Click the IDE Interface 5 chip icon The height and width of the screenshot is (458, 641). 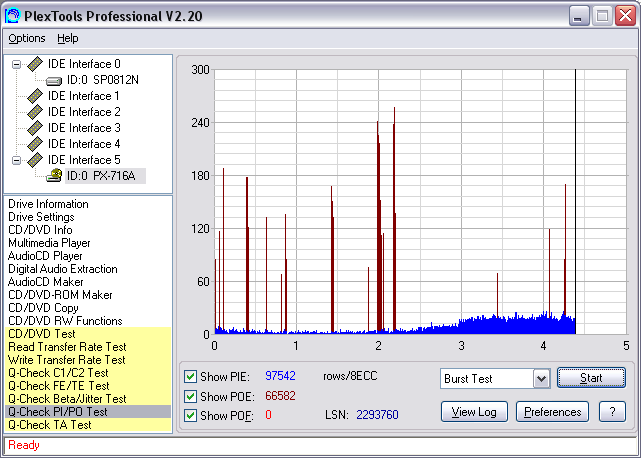coord(35,160)
